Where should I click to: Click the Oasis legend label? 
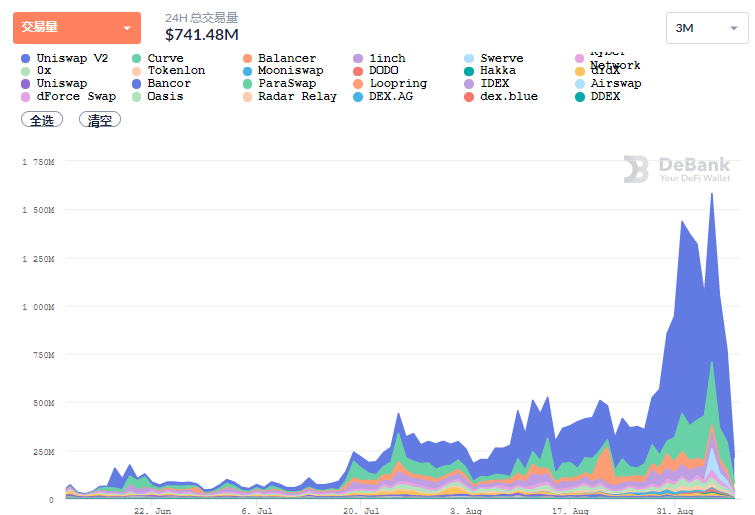(165, 96)
